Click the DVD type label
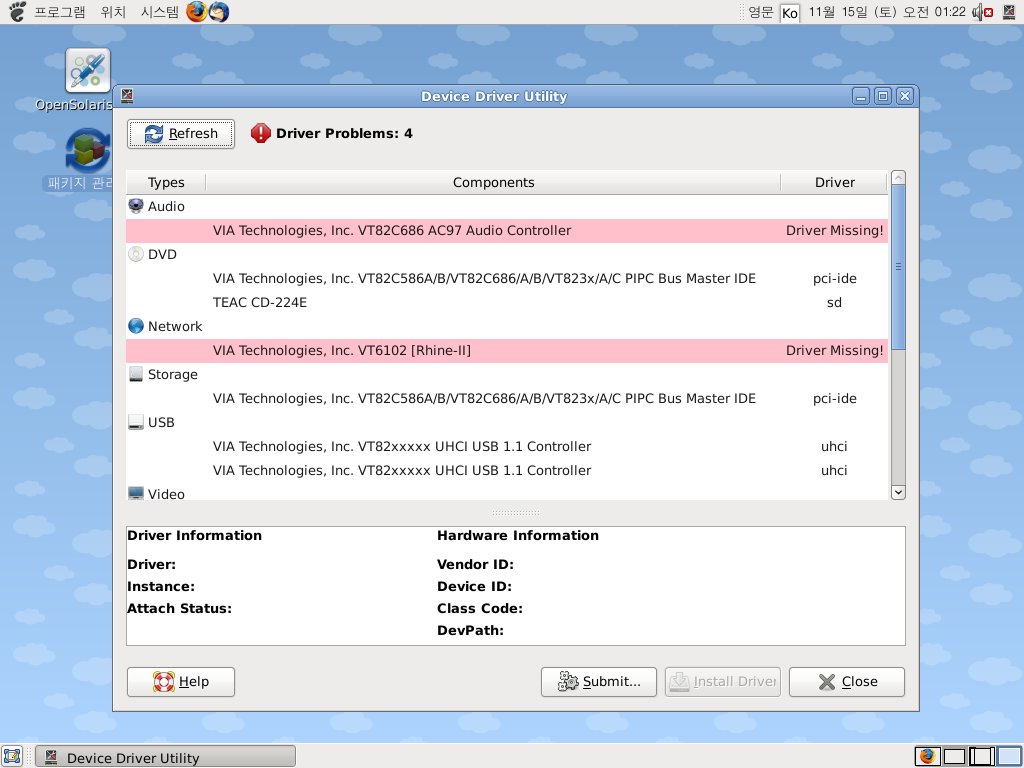 (x=162, y=254)
